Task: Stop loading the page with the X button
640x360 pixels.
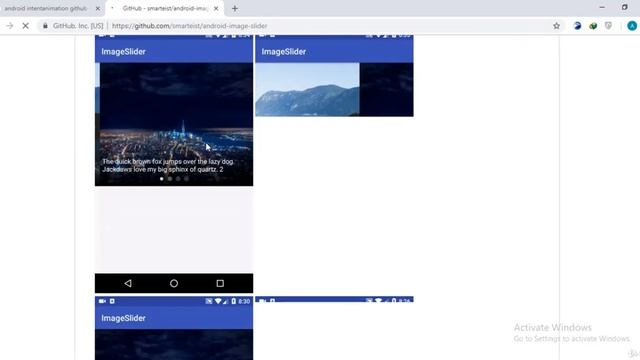Action: pyautogui.click(x=25, y=26)
